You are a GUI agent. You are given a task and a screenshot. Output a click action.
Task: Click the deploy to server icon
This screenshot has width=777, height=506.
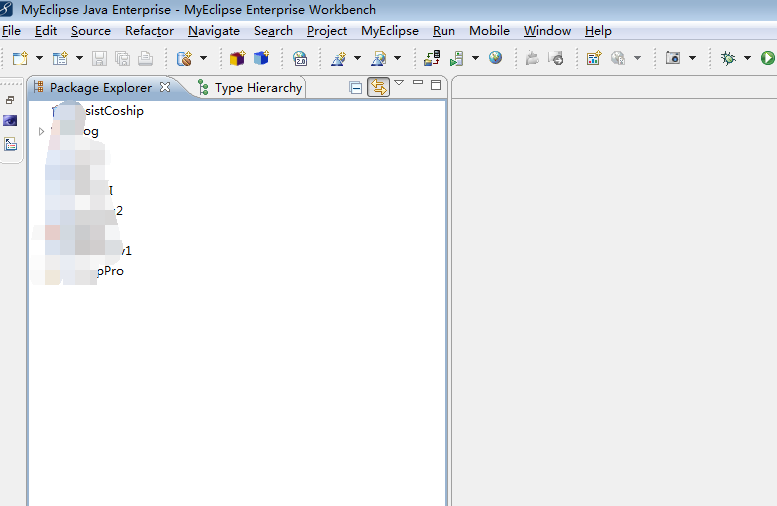(x=432, y=58)
